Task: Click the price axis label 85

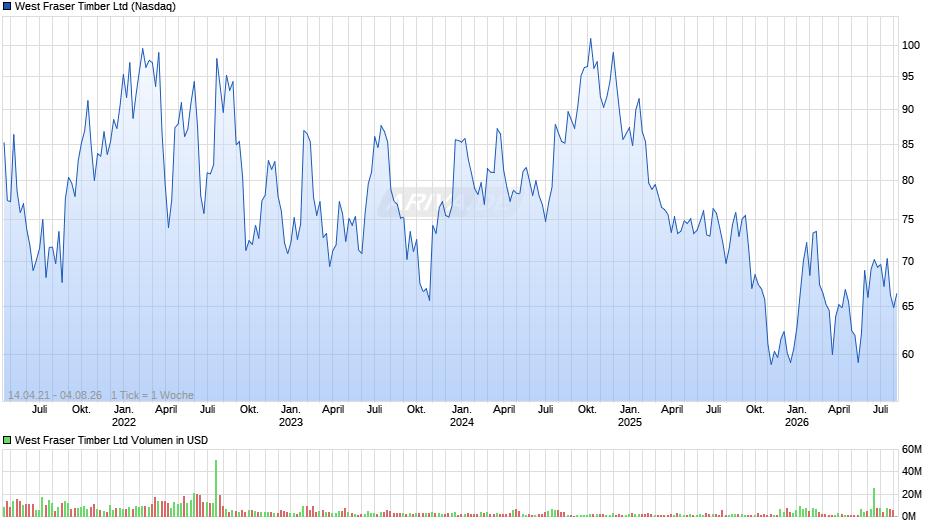Action: (x=908, y=145)
